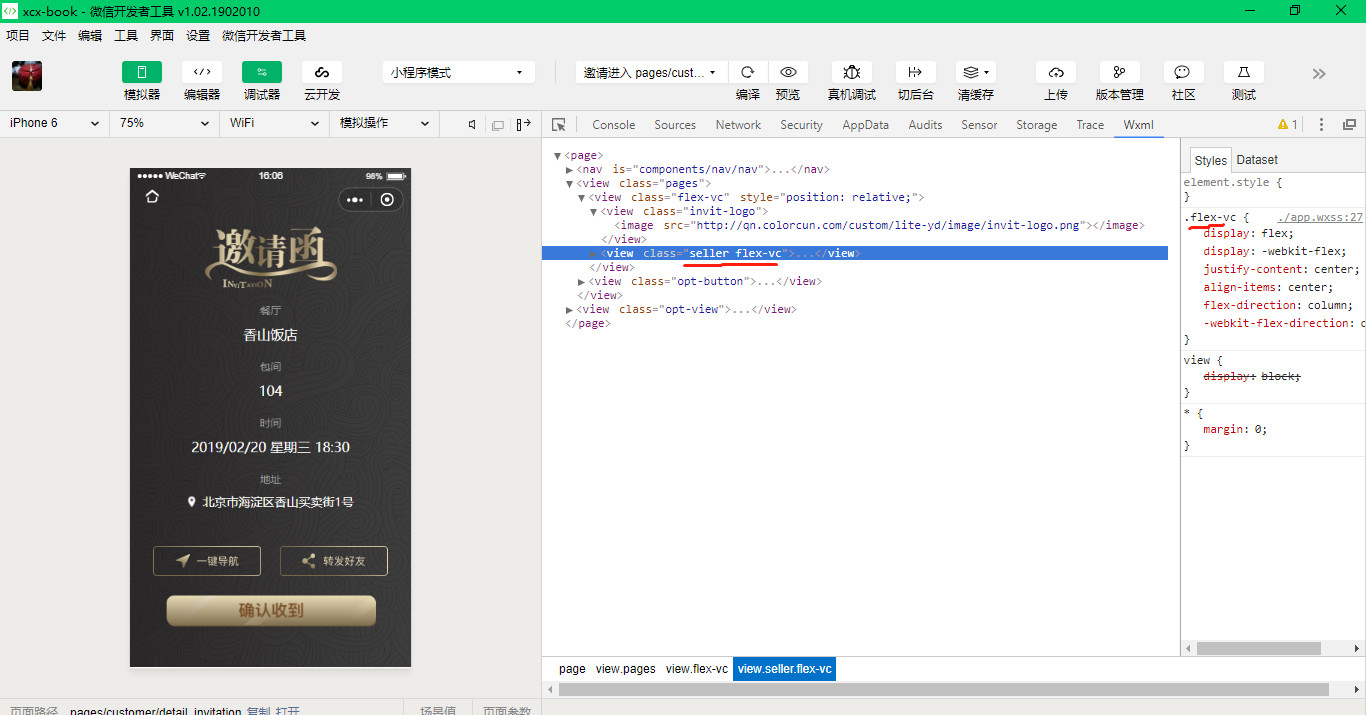Screen dimensions: 1366x715
Task: Expand the opt-button view node
Action: [x=581, y=282]
